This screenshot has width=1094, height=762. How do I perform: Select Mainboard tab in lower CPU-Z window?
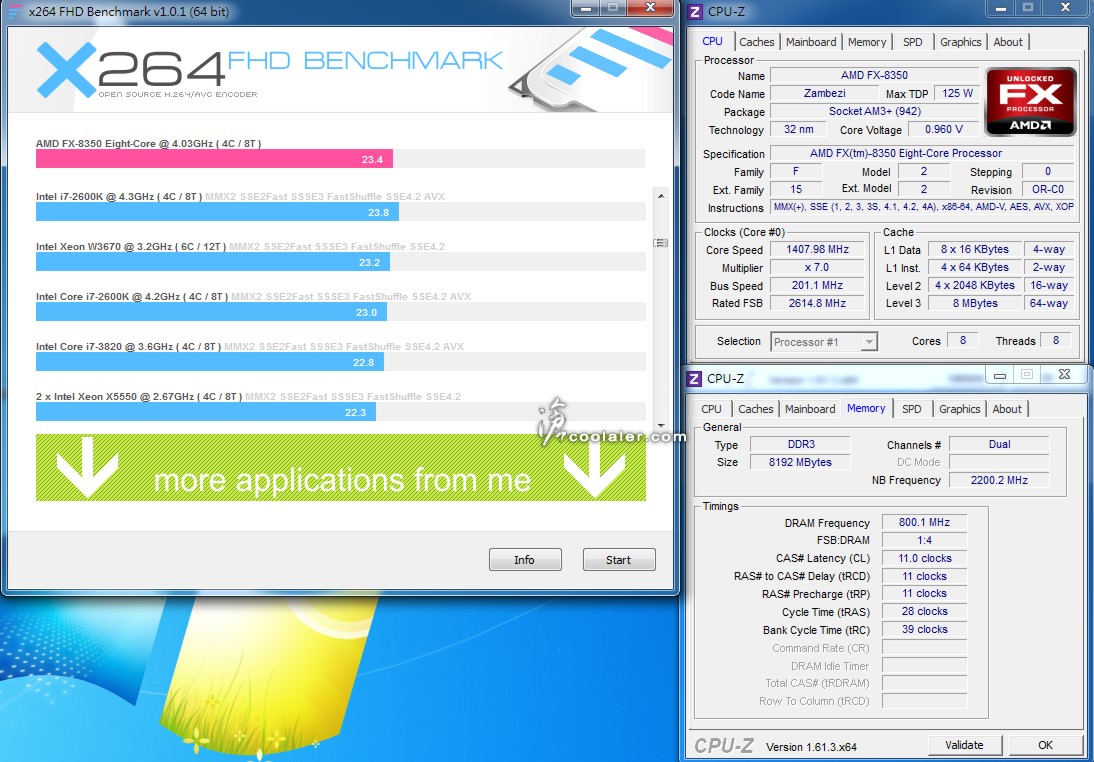tap(810, 409)
